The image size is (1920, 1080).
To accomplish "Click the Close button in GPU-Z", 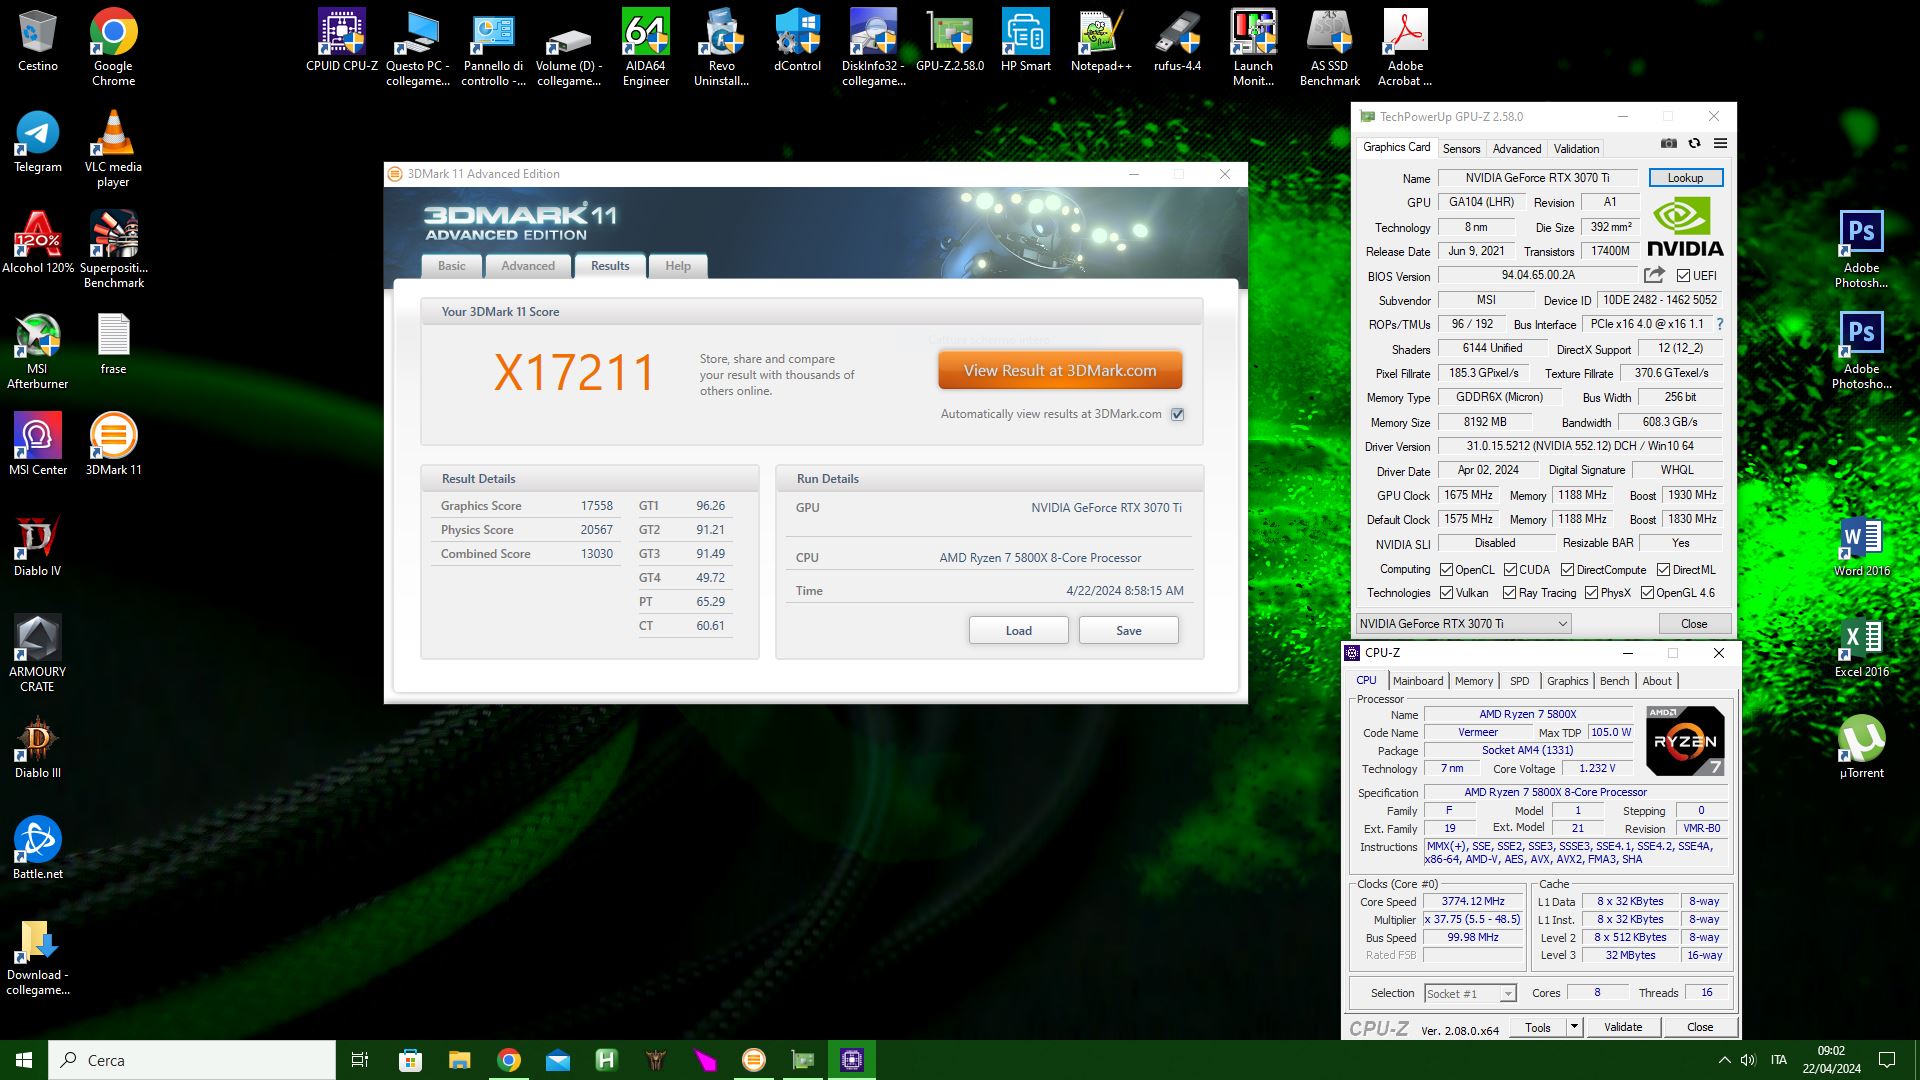I will pyautogui.click(x=1694, y=624).
